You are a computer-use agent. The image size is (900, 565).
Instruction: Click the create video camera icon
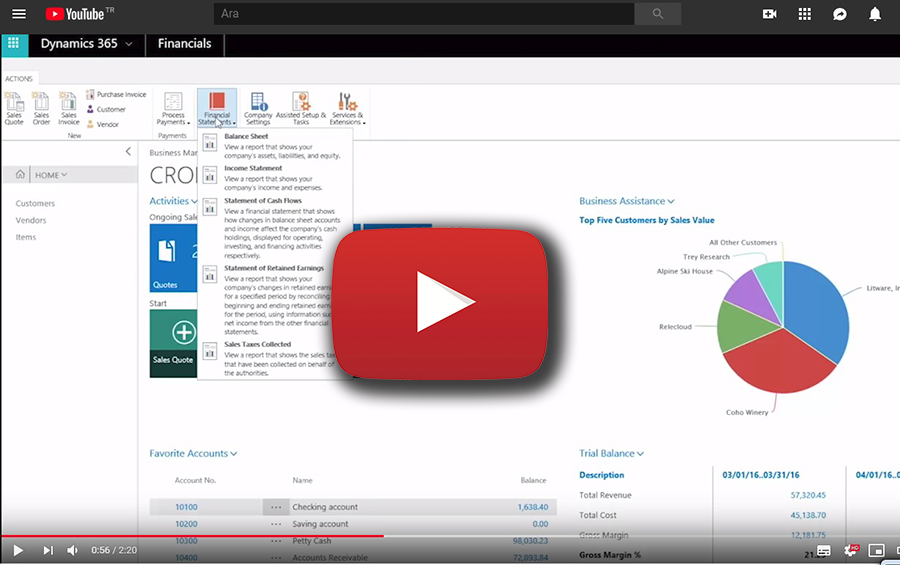pos(769,14)
